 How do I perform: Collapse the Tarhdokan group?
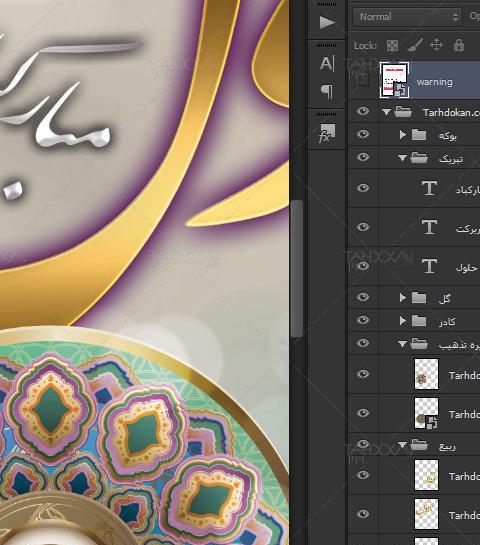tap(386, 112)
